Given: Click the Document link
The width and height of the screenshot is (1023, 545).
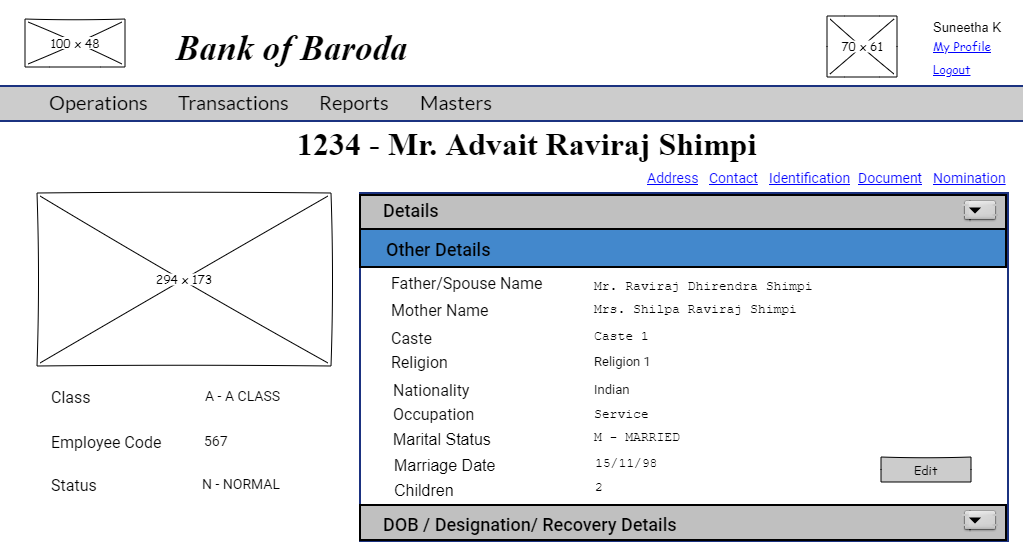Looking at the screenshot, I should click(x=889, y=178).
